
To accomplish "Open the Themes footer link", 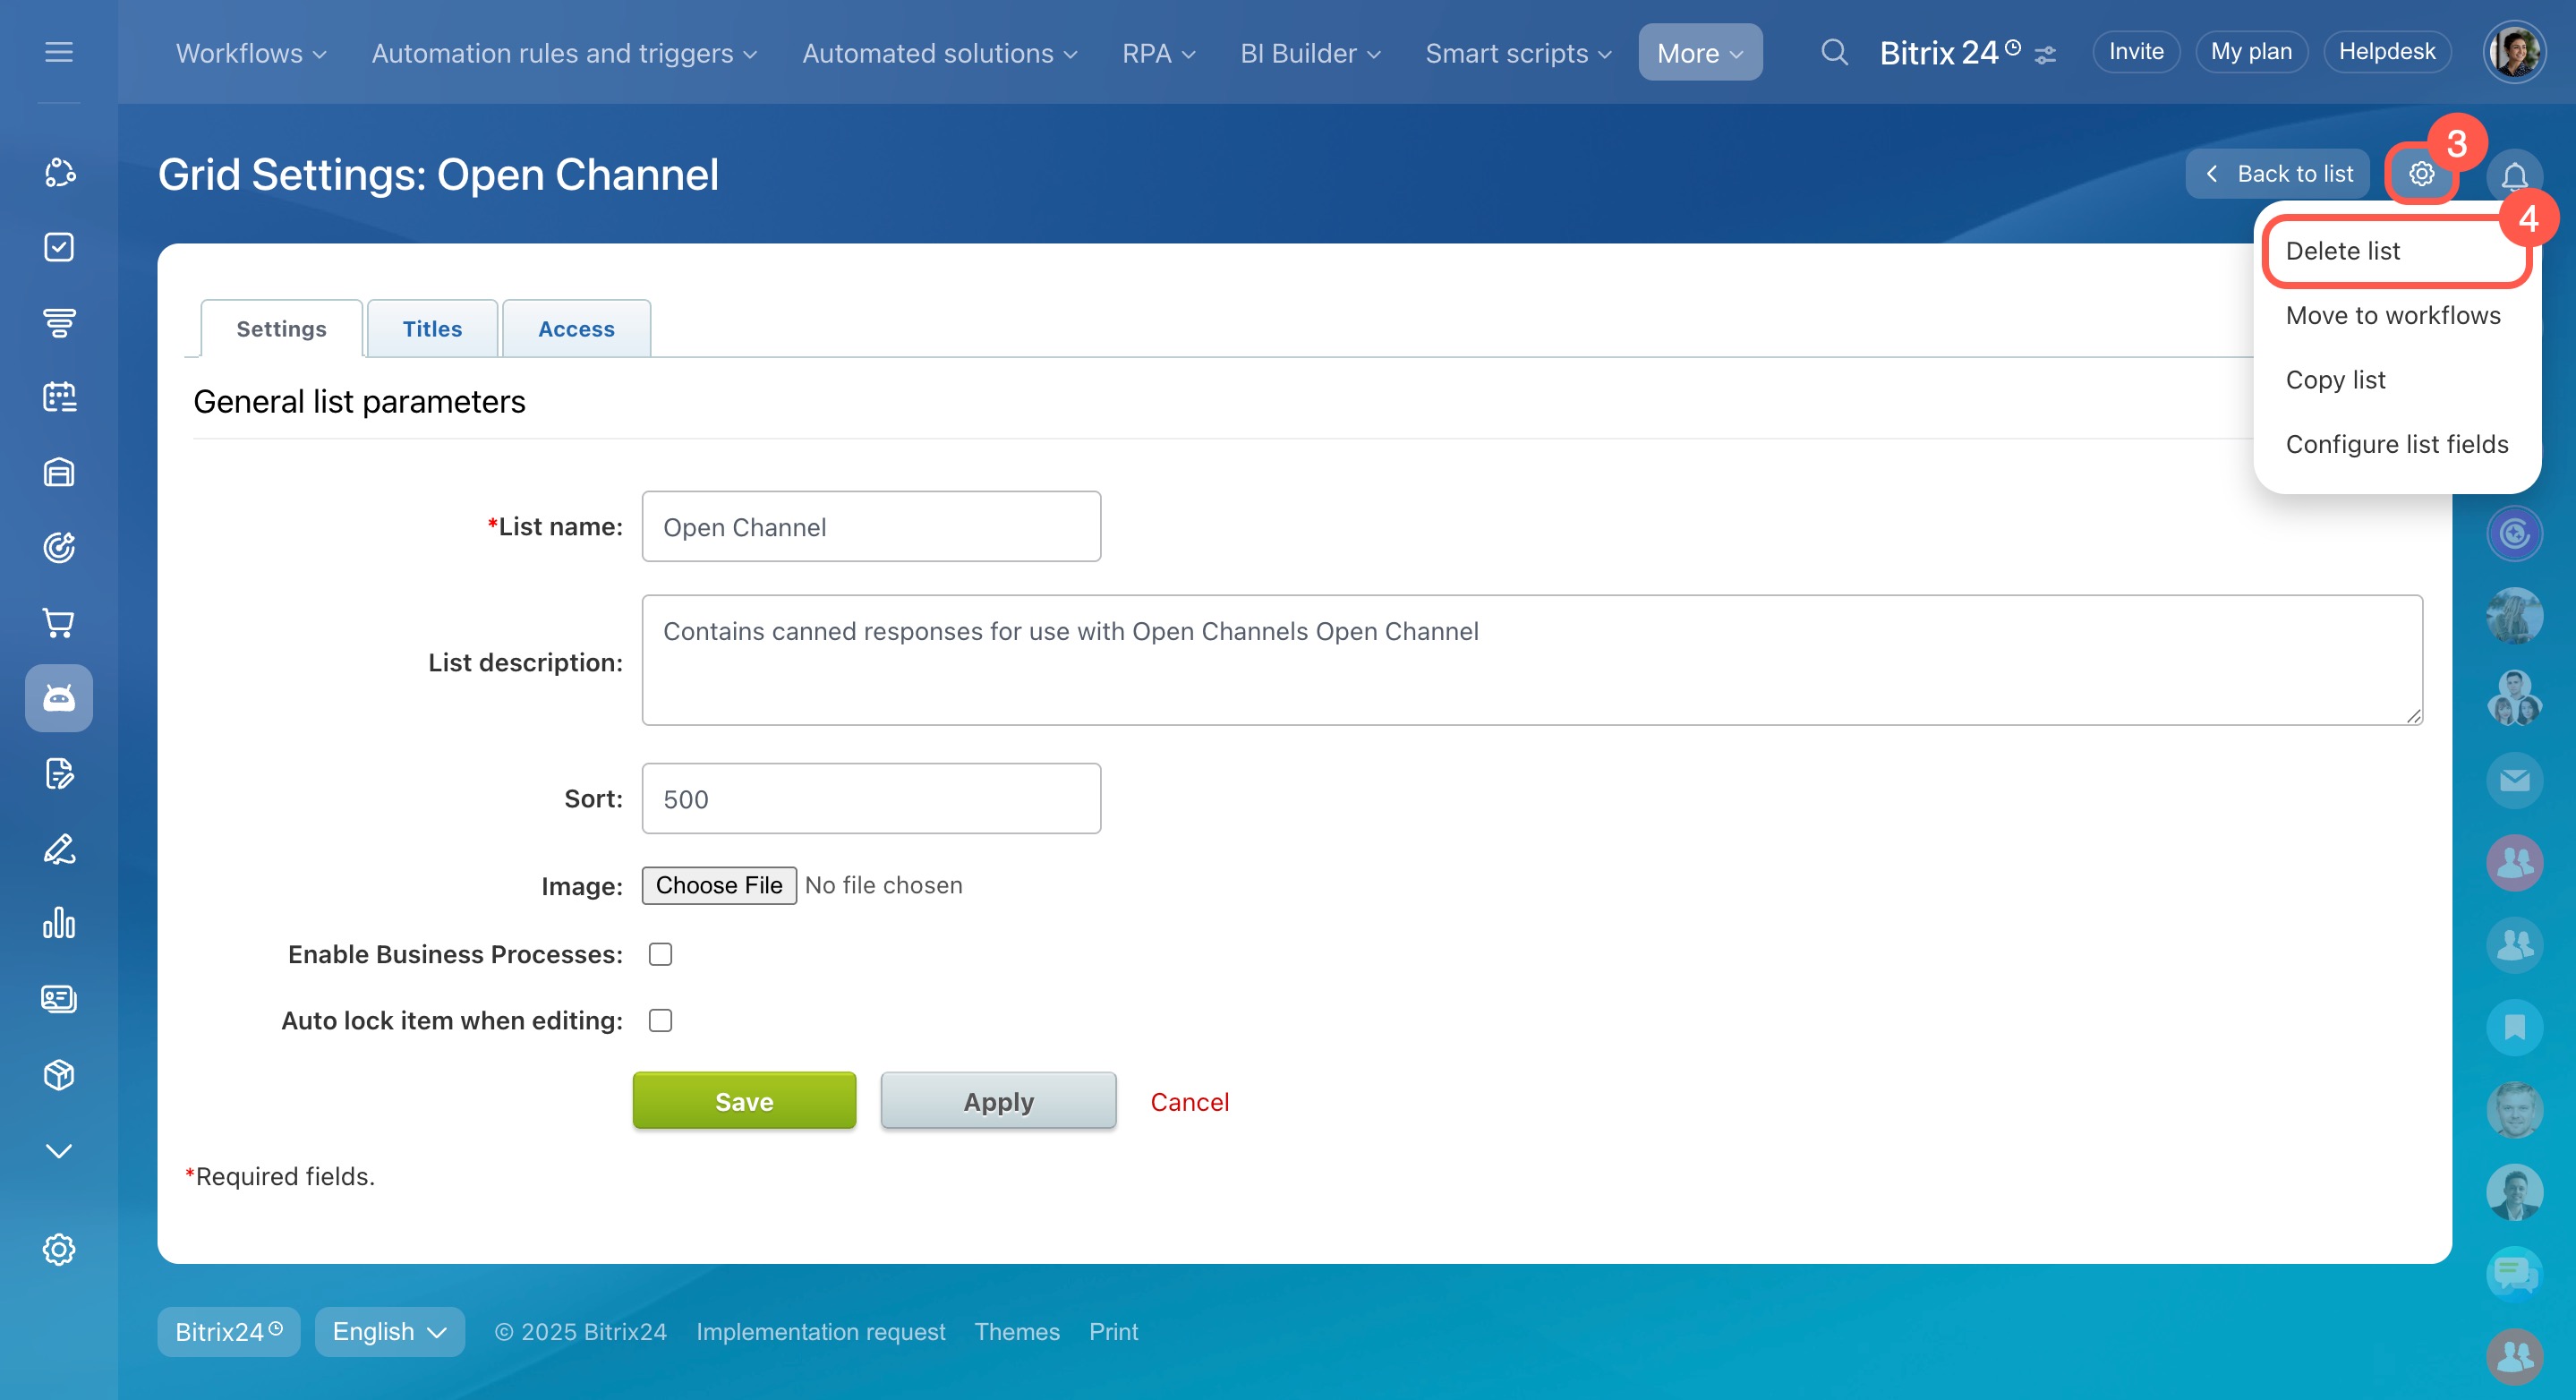I will tap(1017, 1331).
